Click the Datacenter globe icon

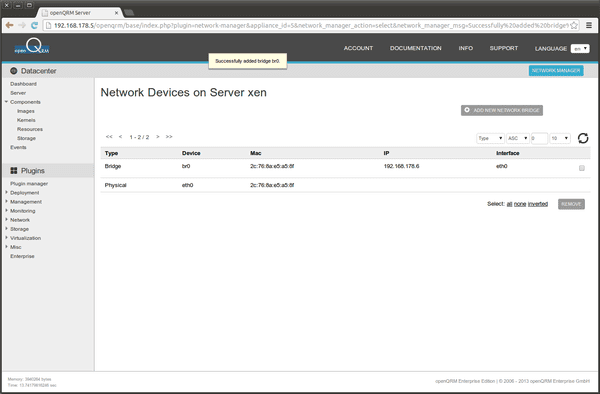click(x=14, y=71)
